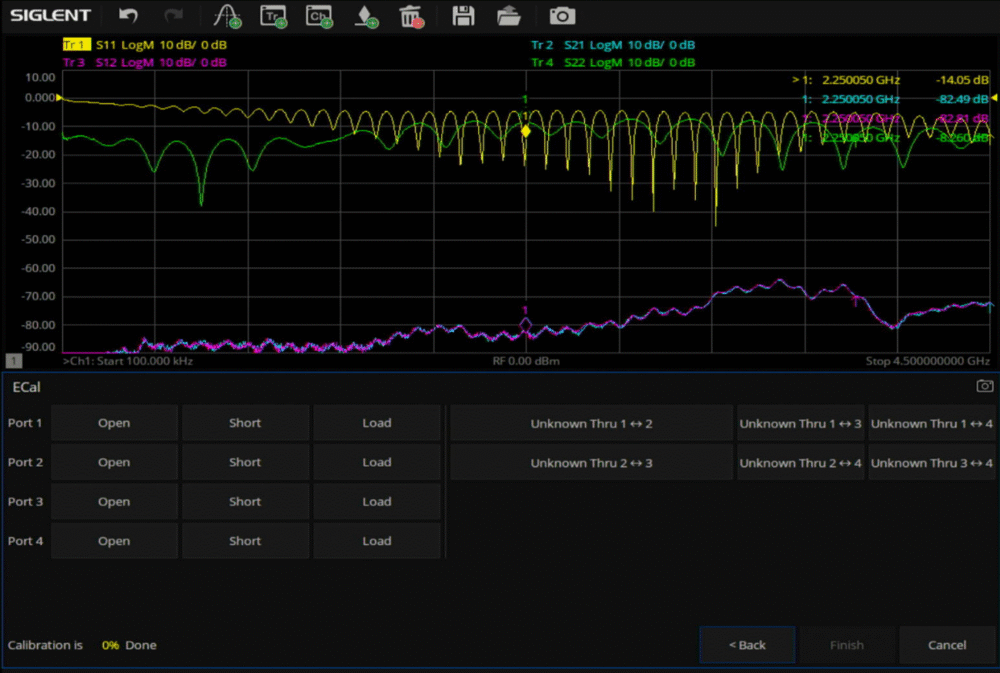The image size is (1000, 673).
Task: Open file with the folder icon
Action: tap(508, 15)
